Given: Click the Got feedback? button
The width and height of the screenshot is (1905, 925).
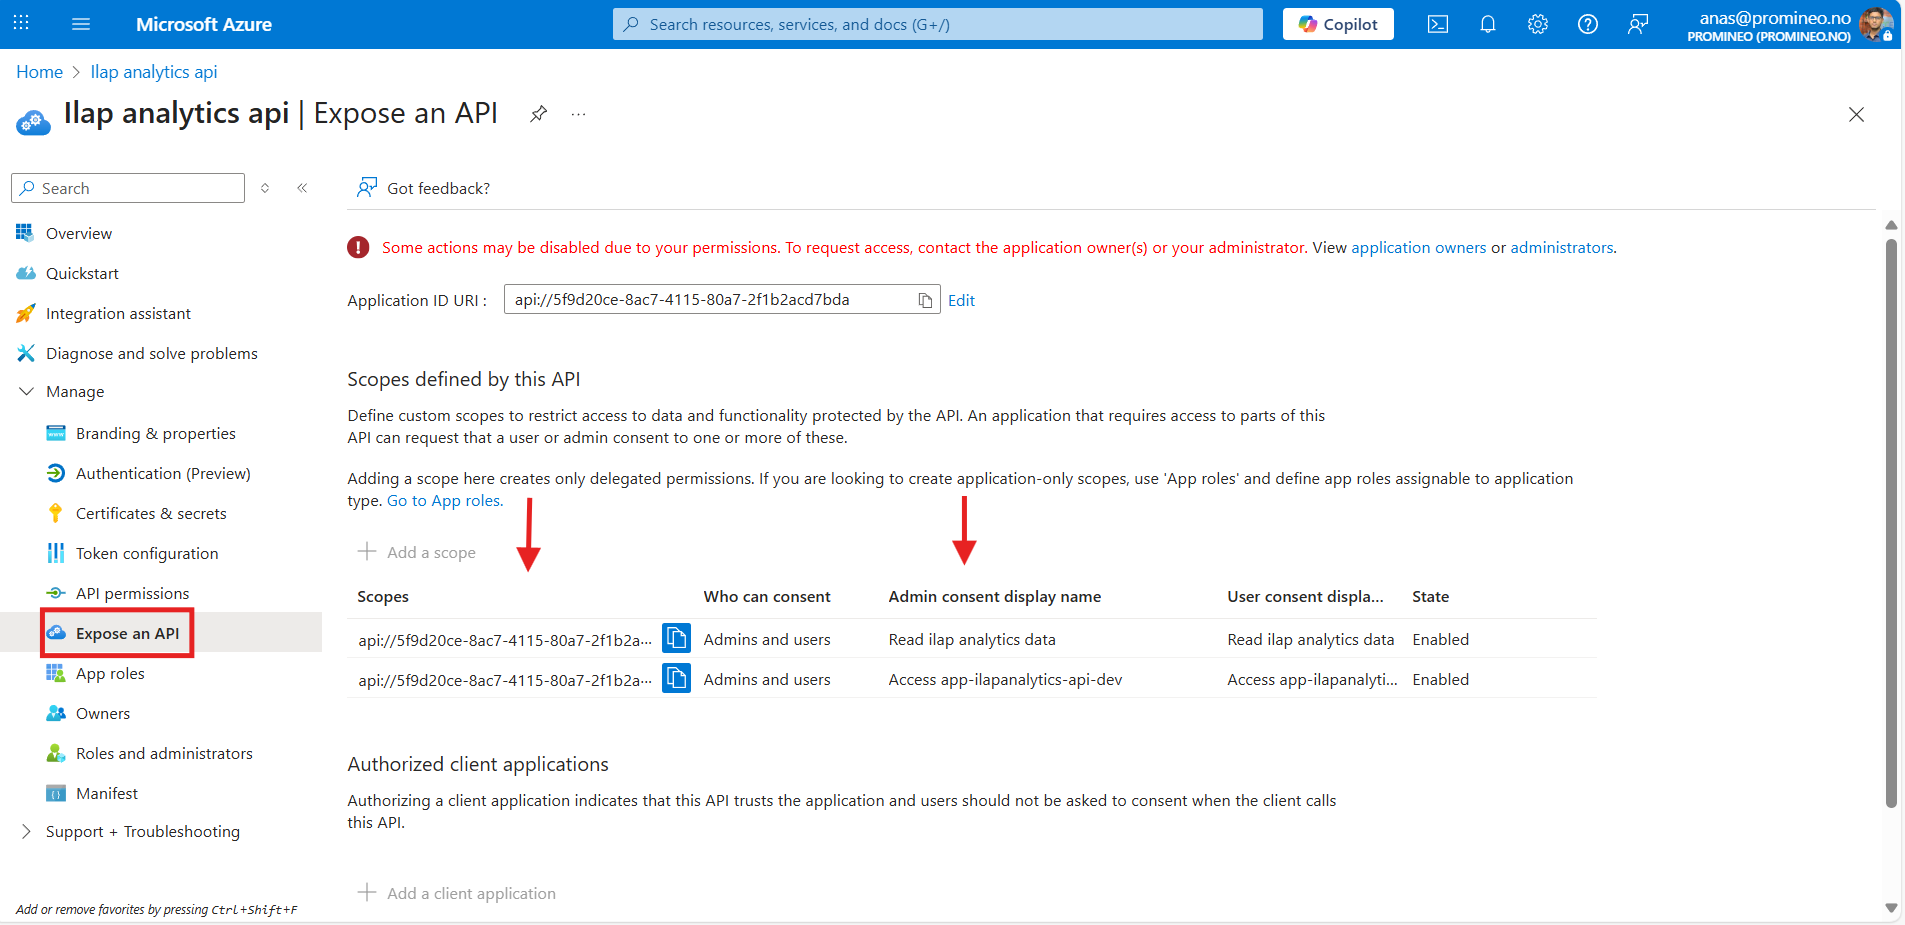Looking at the screenshot, I should click(x=424, y=188).
